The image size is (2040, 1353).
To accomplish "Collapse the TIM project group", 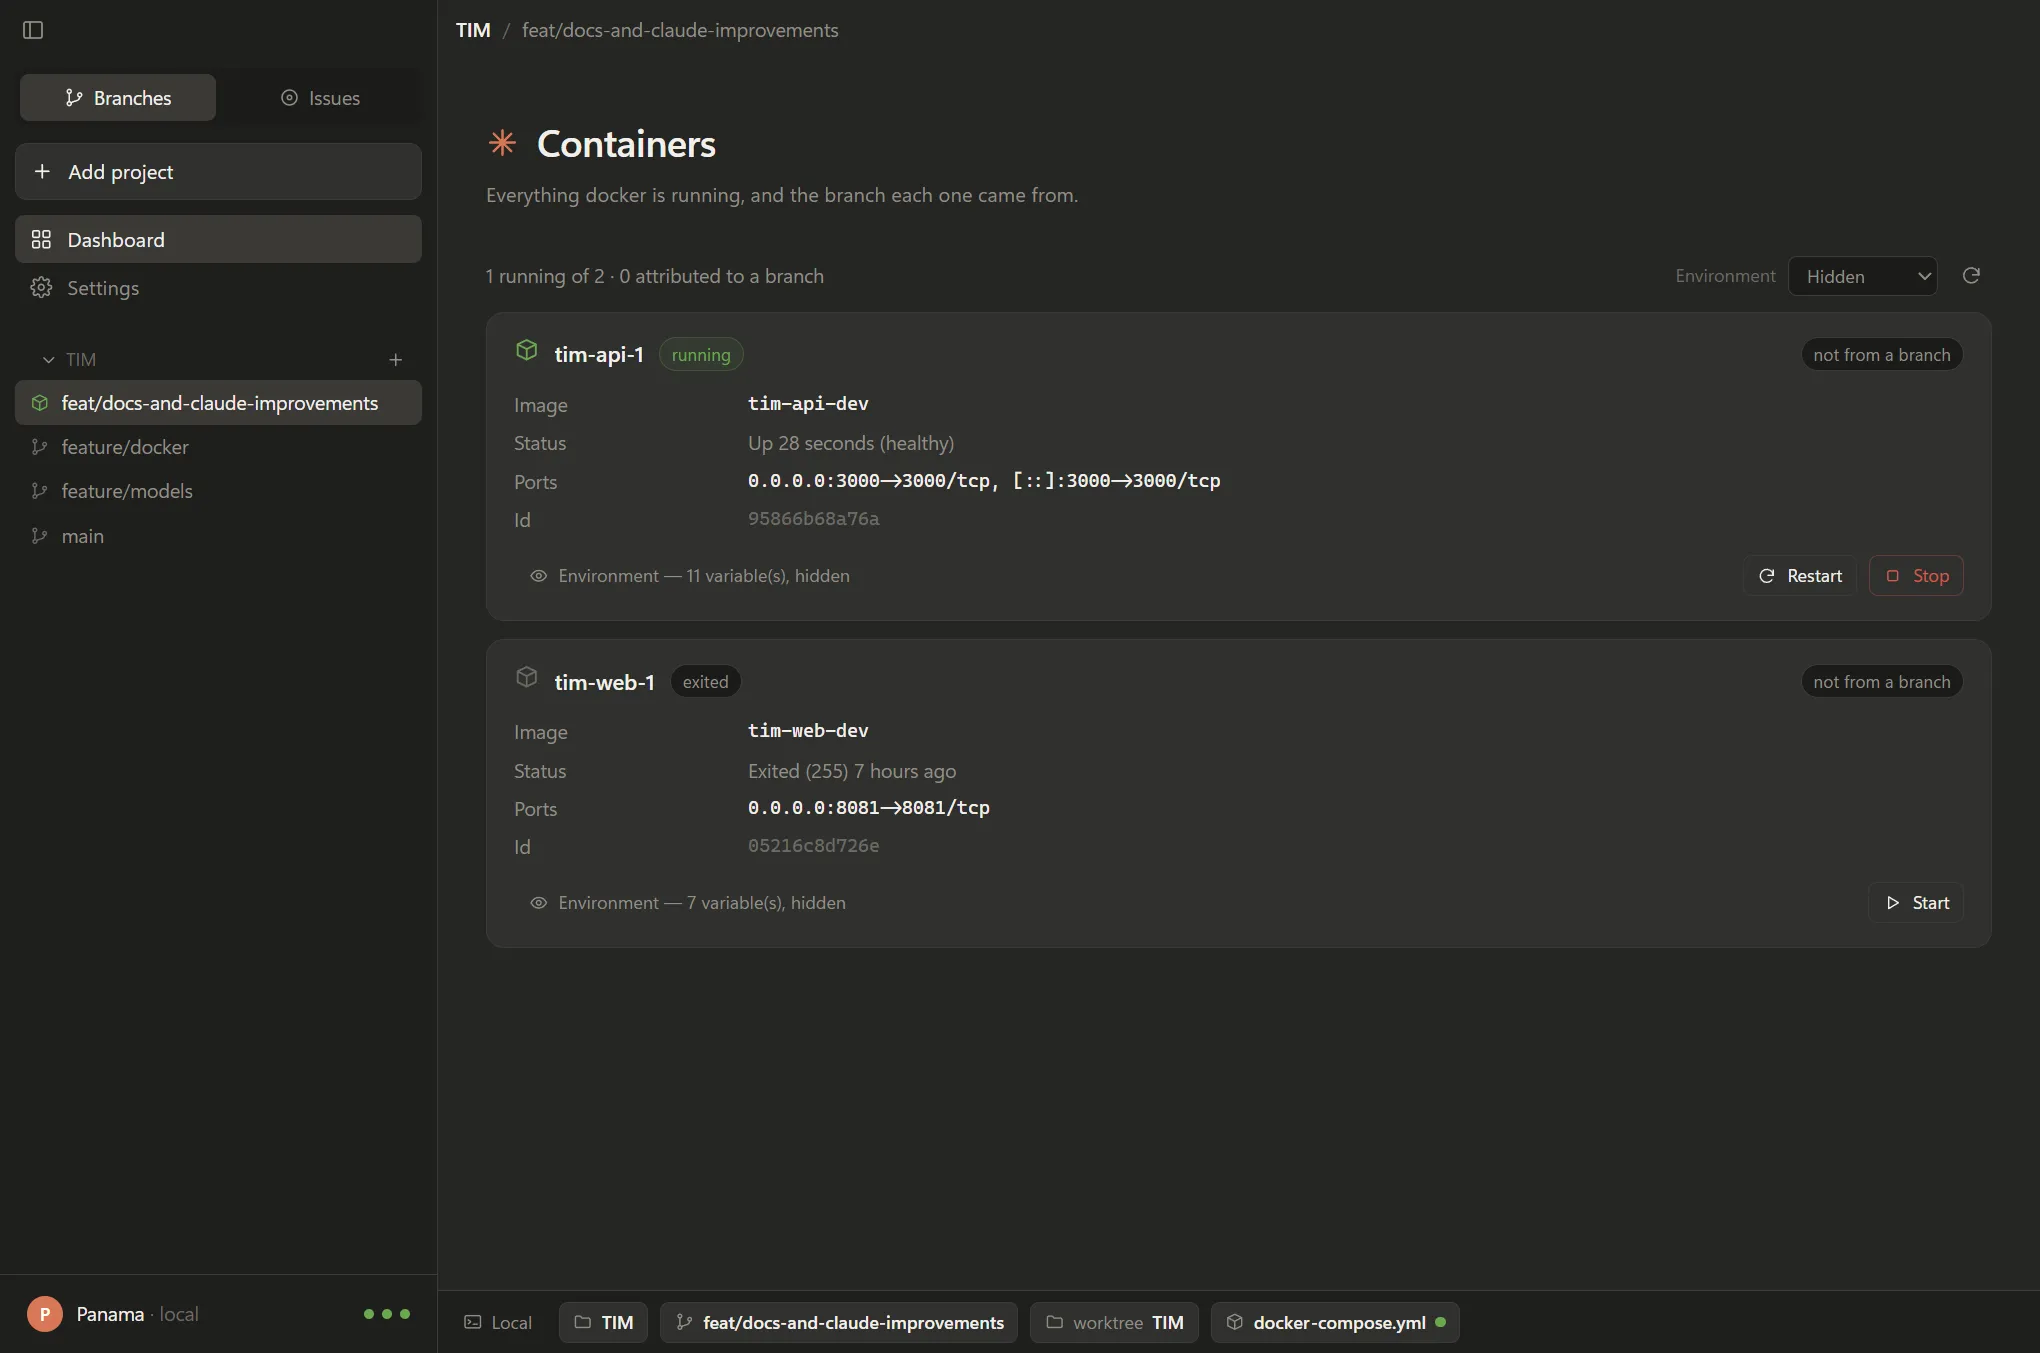I will 48,359.
